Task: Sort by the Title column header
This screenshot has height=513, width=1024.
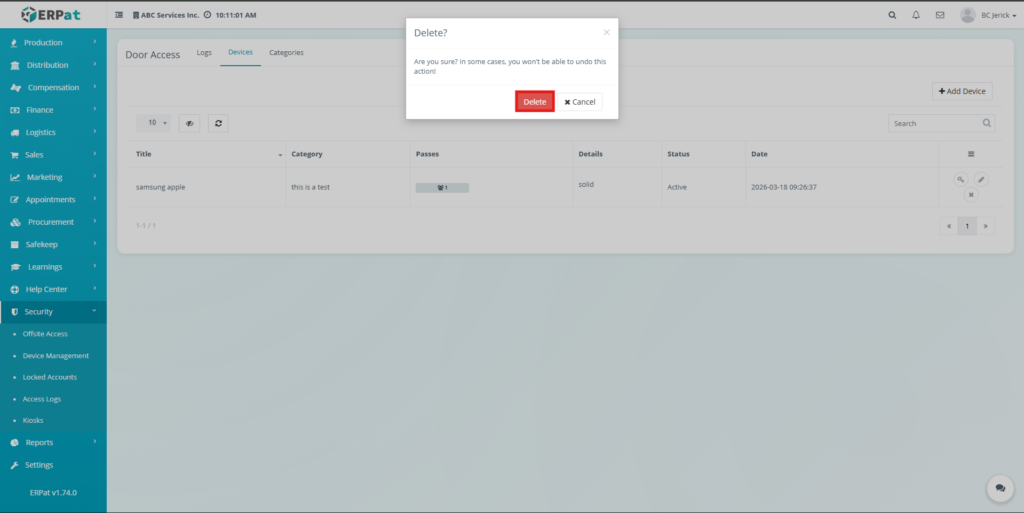Action: (206, 154)
